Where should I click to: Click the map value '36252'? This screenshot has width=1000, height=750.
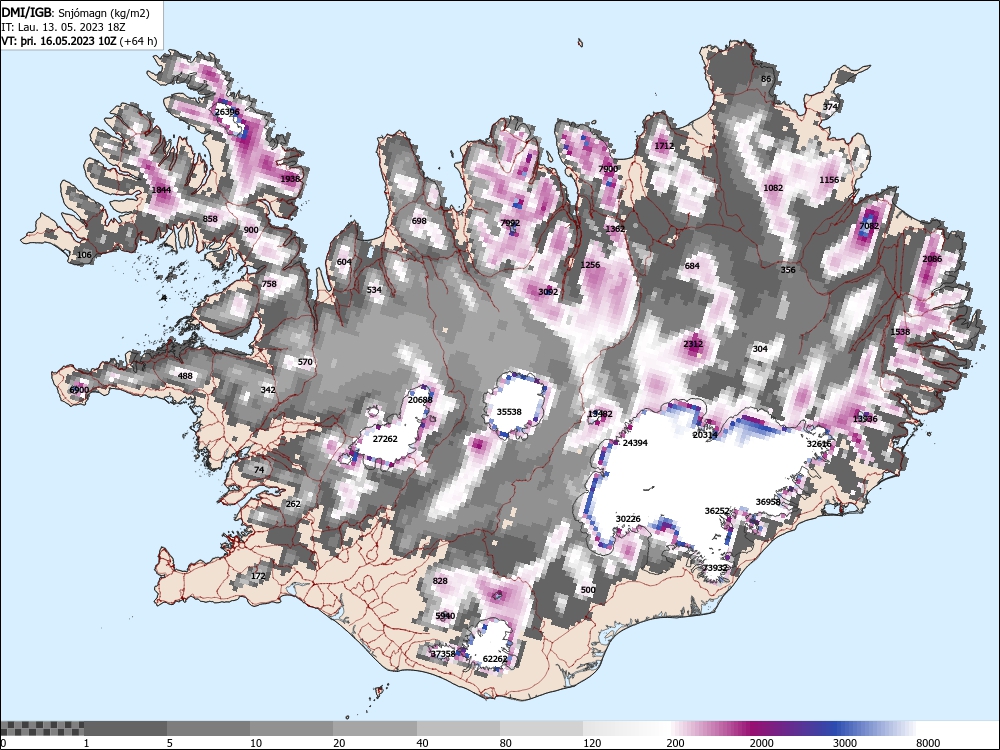(717, 511)
